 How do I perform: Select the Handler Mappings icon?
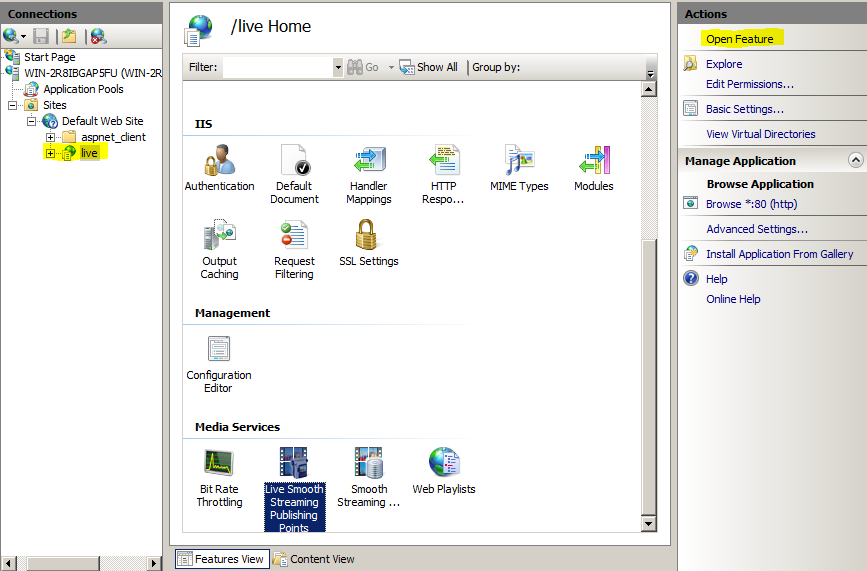click(369, 160)
